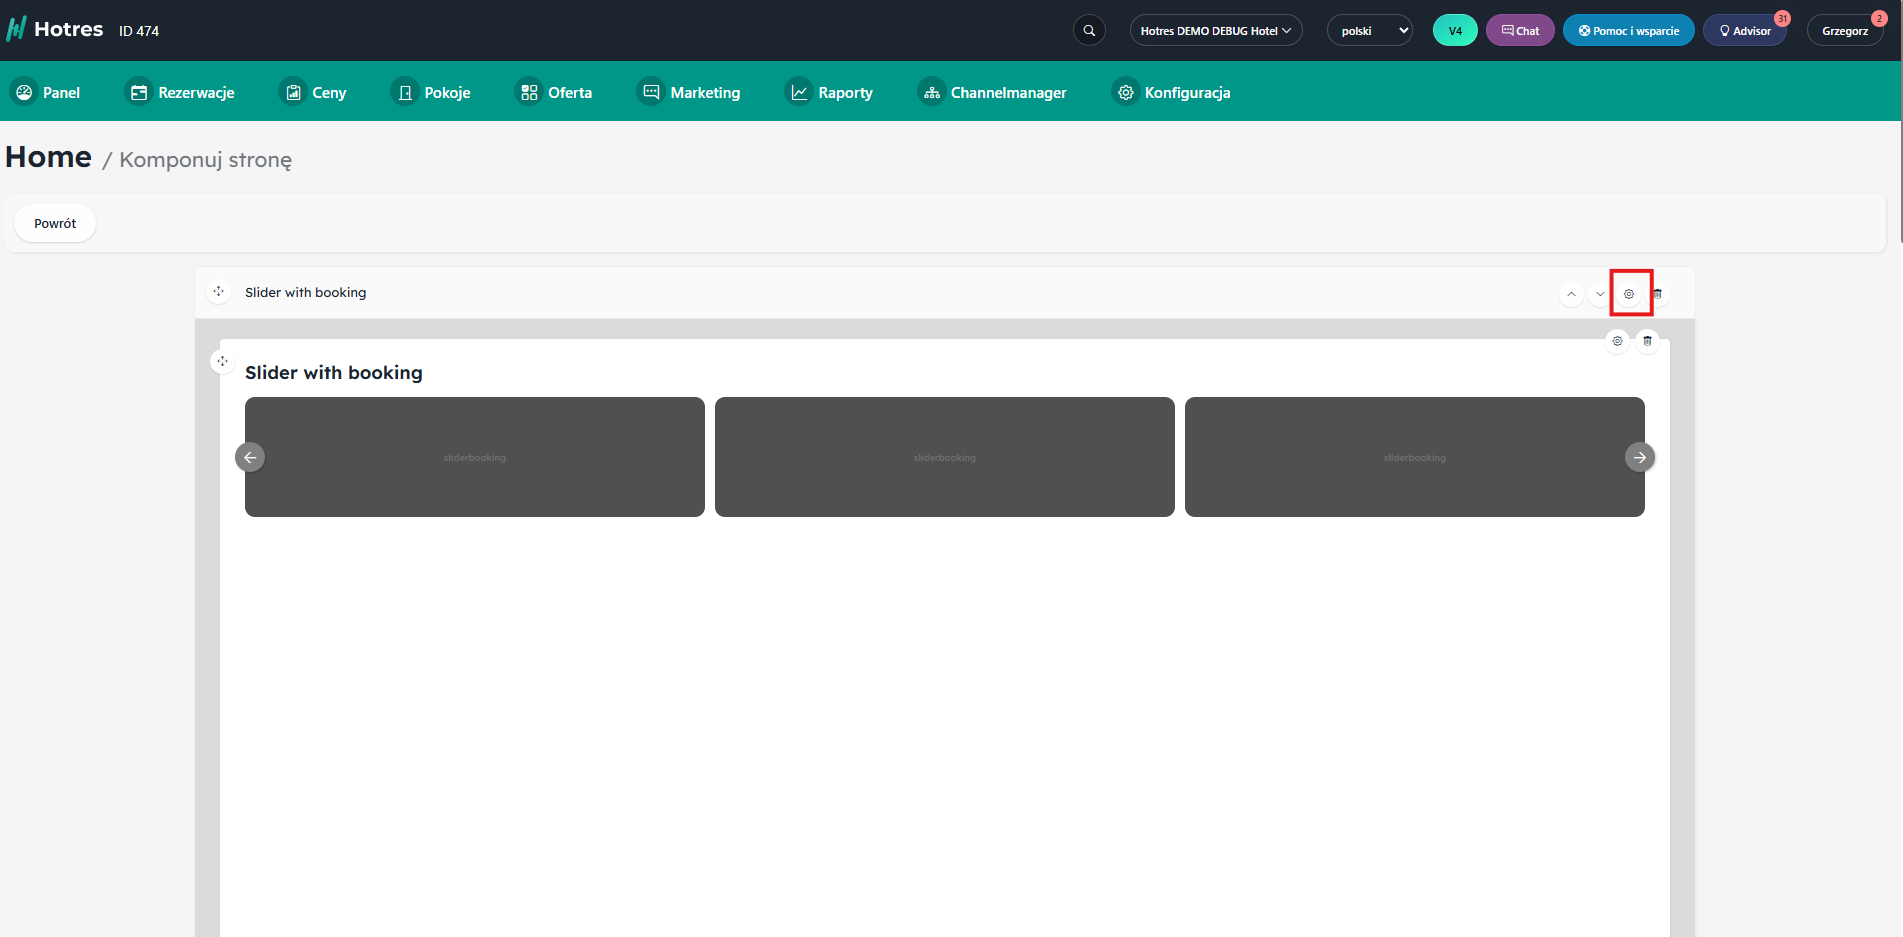Open the Grzegorz user menu
Image resolution: width=1903 pixels, height=937 pixels.
click(x=1844, y=31)
